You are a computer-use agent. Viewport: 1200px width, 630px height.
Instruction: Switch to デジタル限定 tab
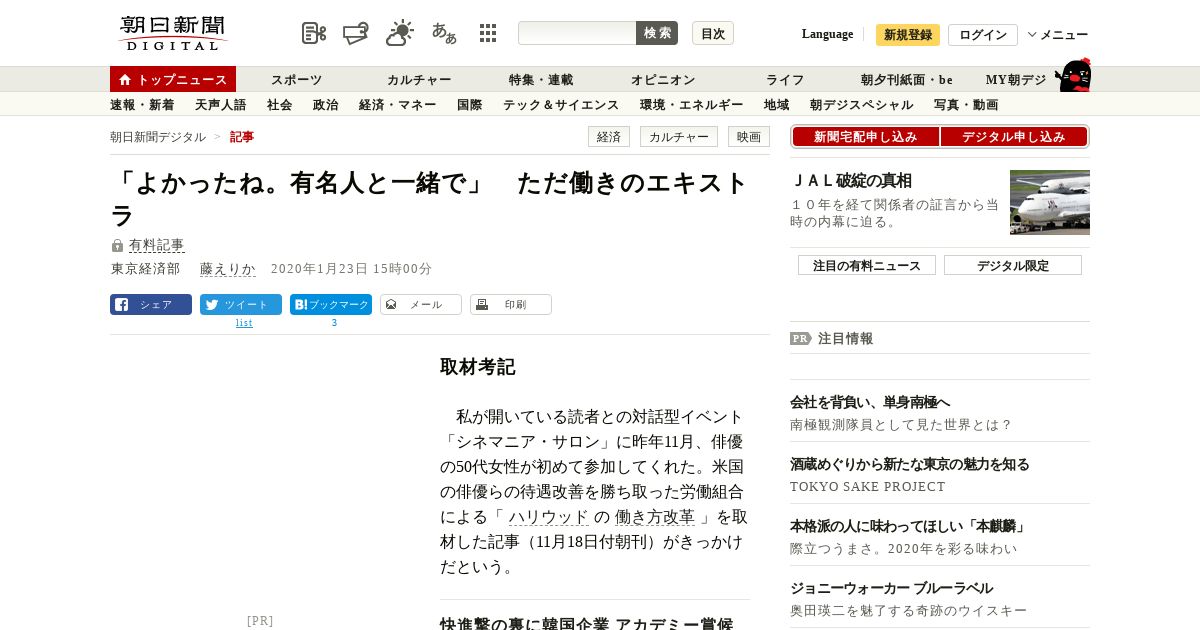coord(1013,265)
